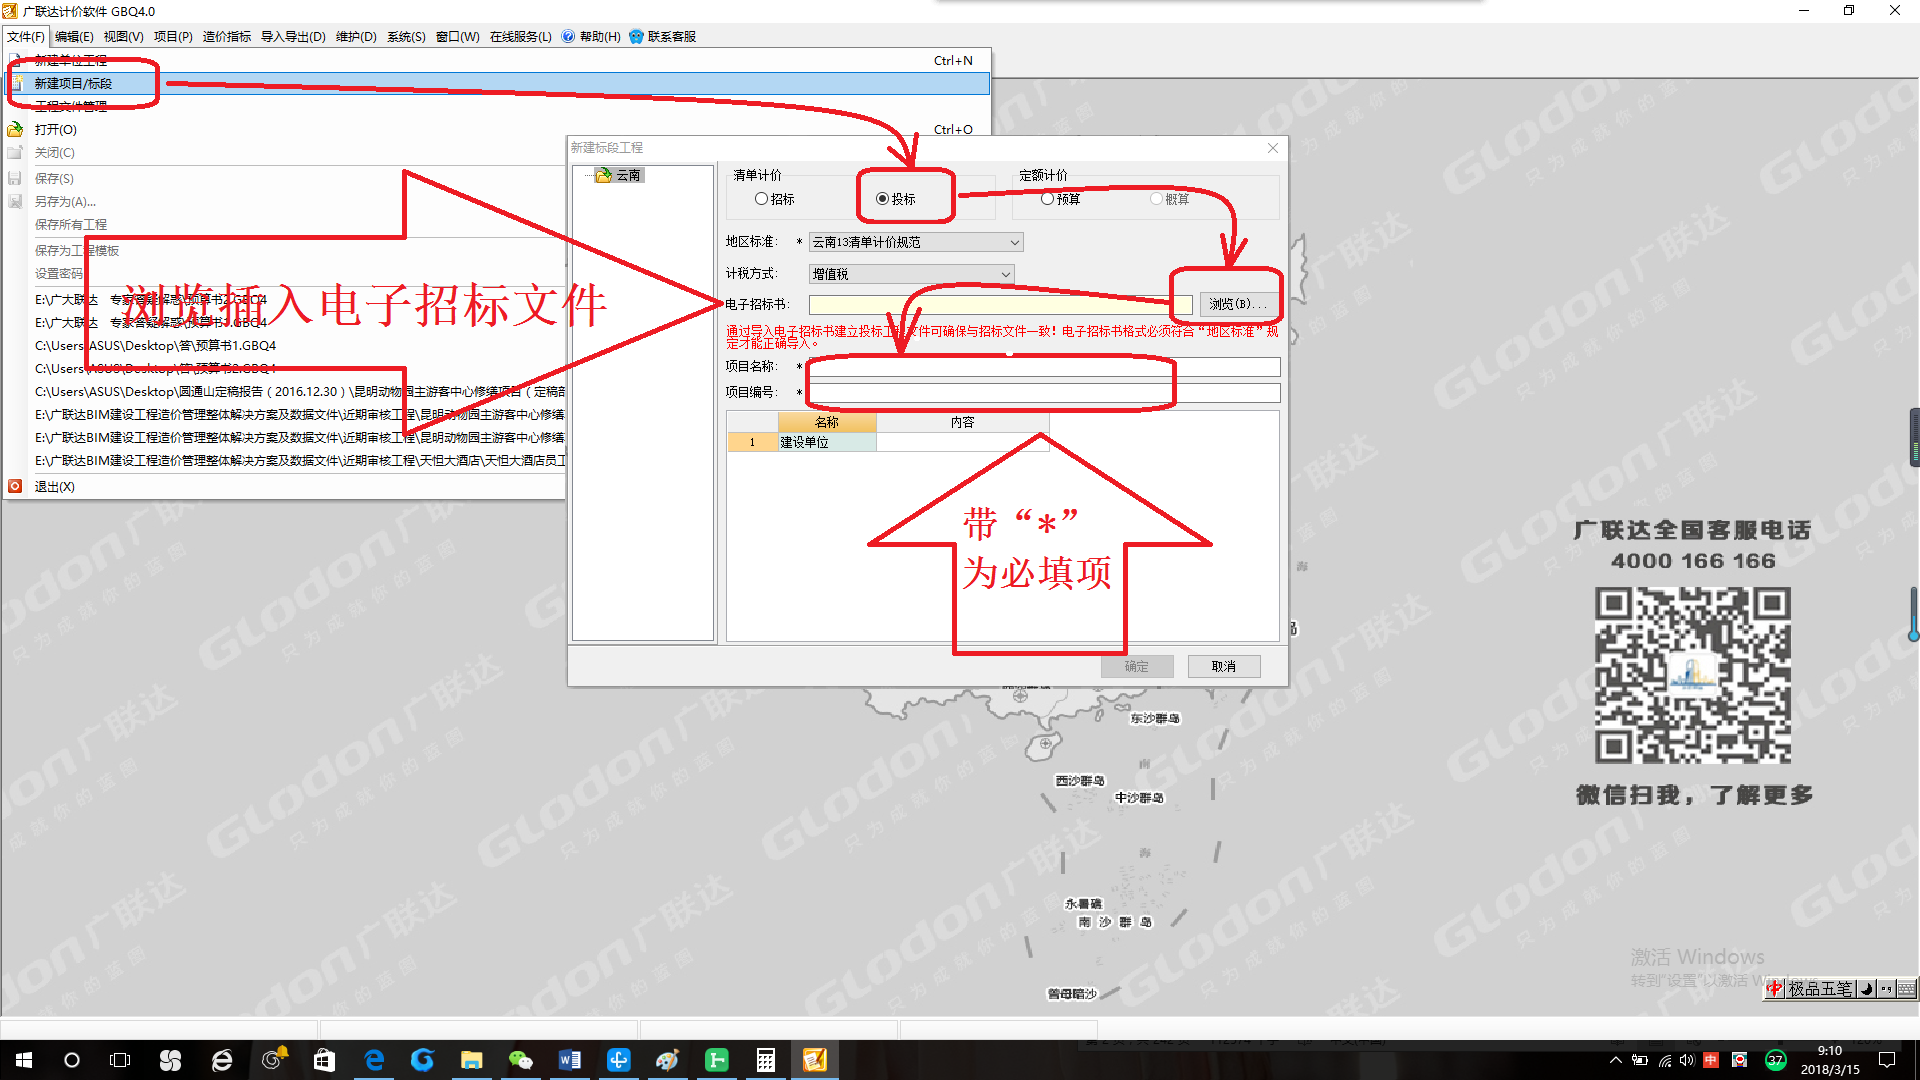Click the 取消 button
This screenshot has width=1920, height=1080.
[1224, 667]
